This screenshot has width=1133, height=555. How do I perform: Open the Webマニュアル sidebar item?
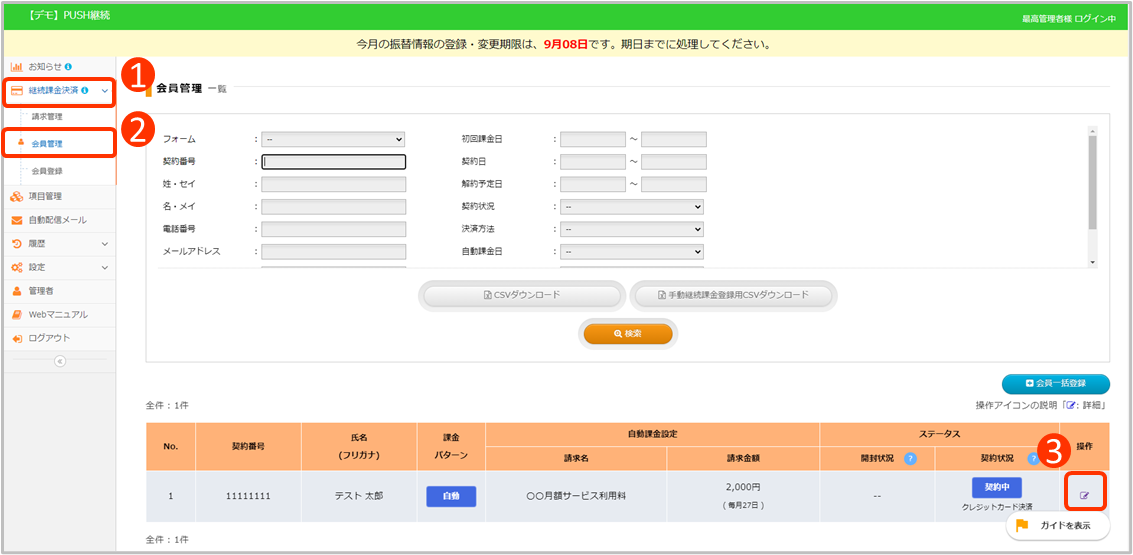[57, 315]
